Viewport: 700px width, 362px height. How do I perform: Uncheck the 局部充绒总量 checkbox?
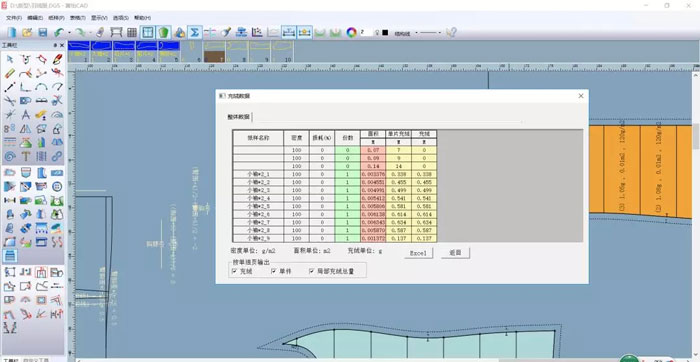pos(312,271)
